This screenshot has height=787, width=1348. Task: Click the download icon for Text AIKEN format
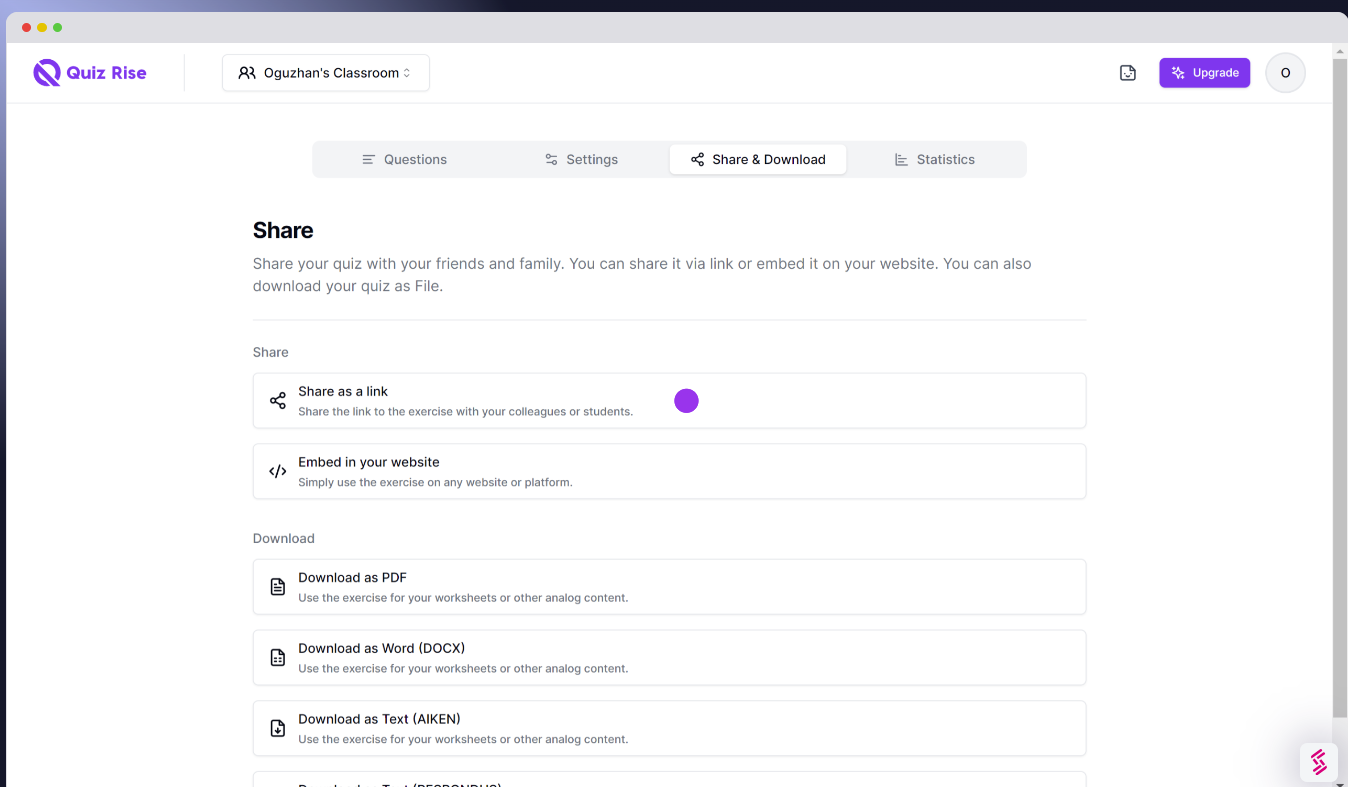point(277,728)
